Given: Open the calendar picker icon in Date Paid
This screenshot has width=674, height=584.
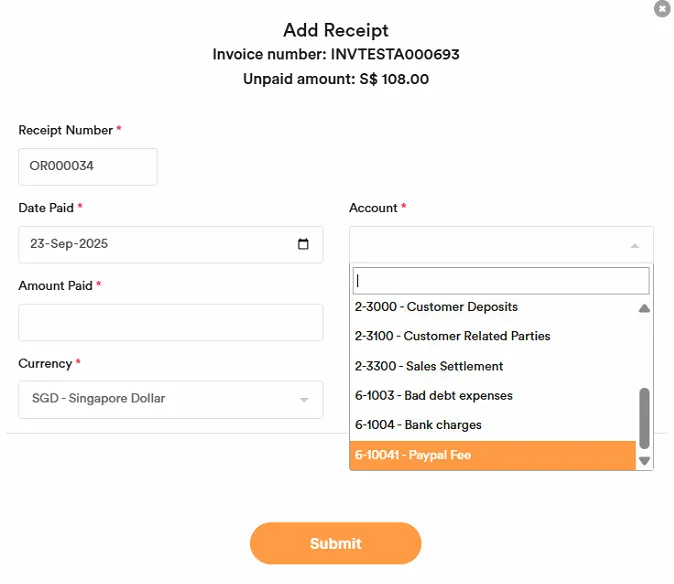Looking at the screenshot, I should tap(304, 244).
